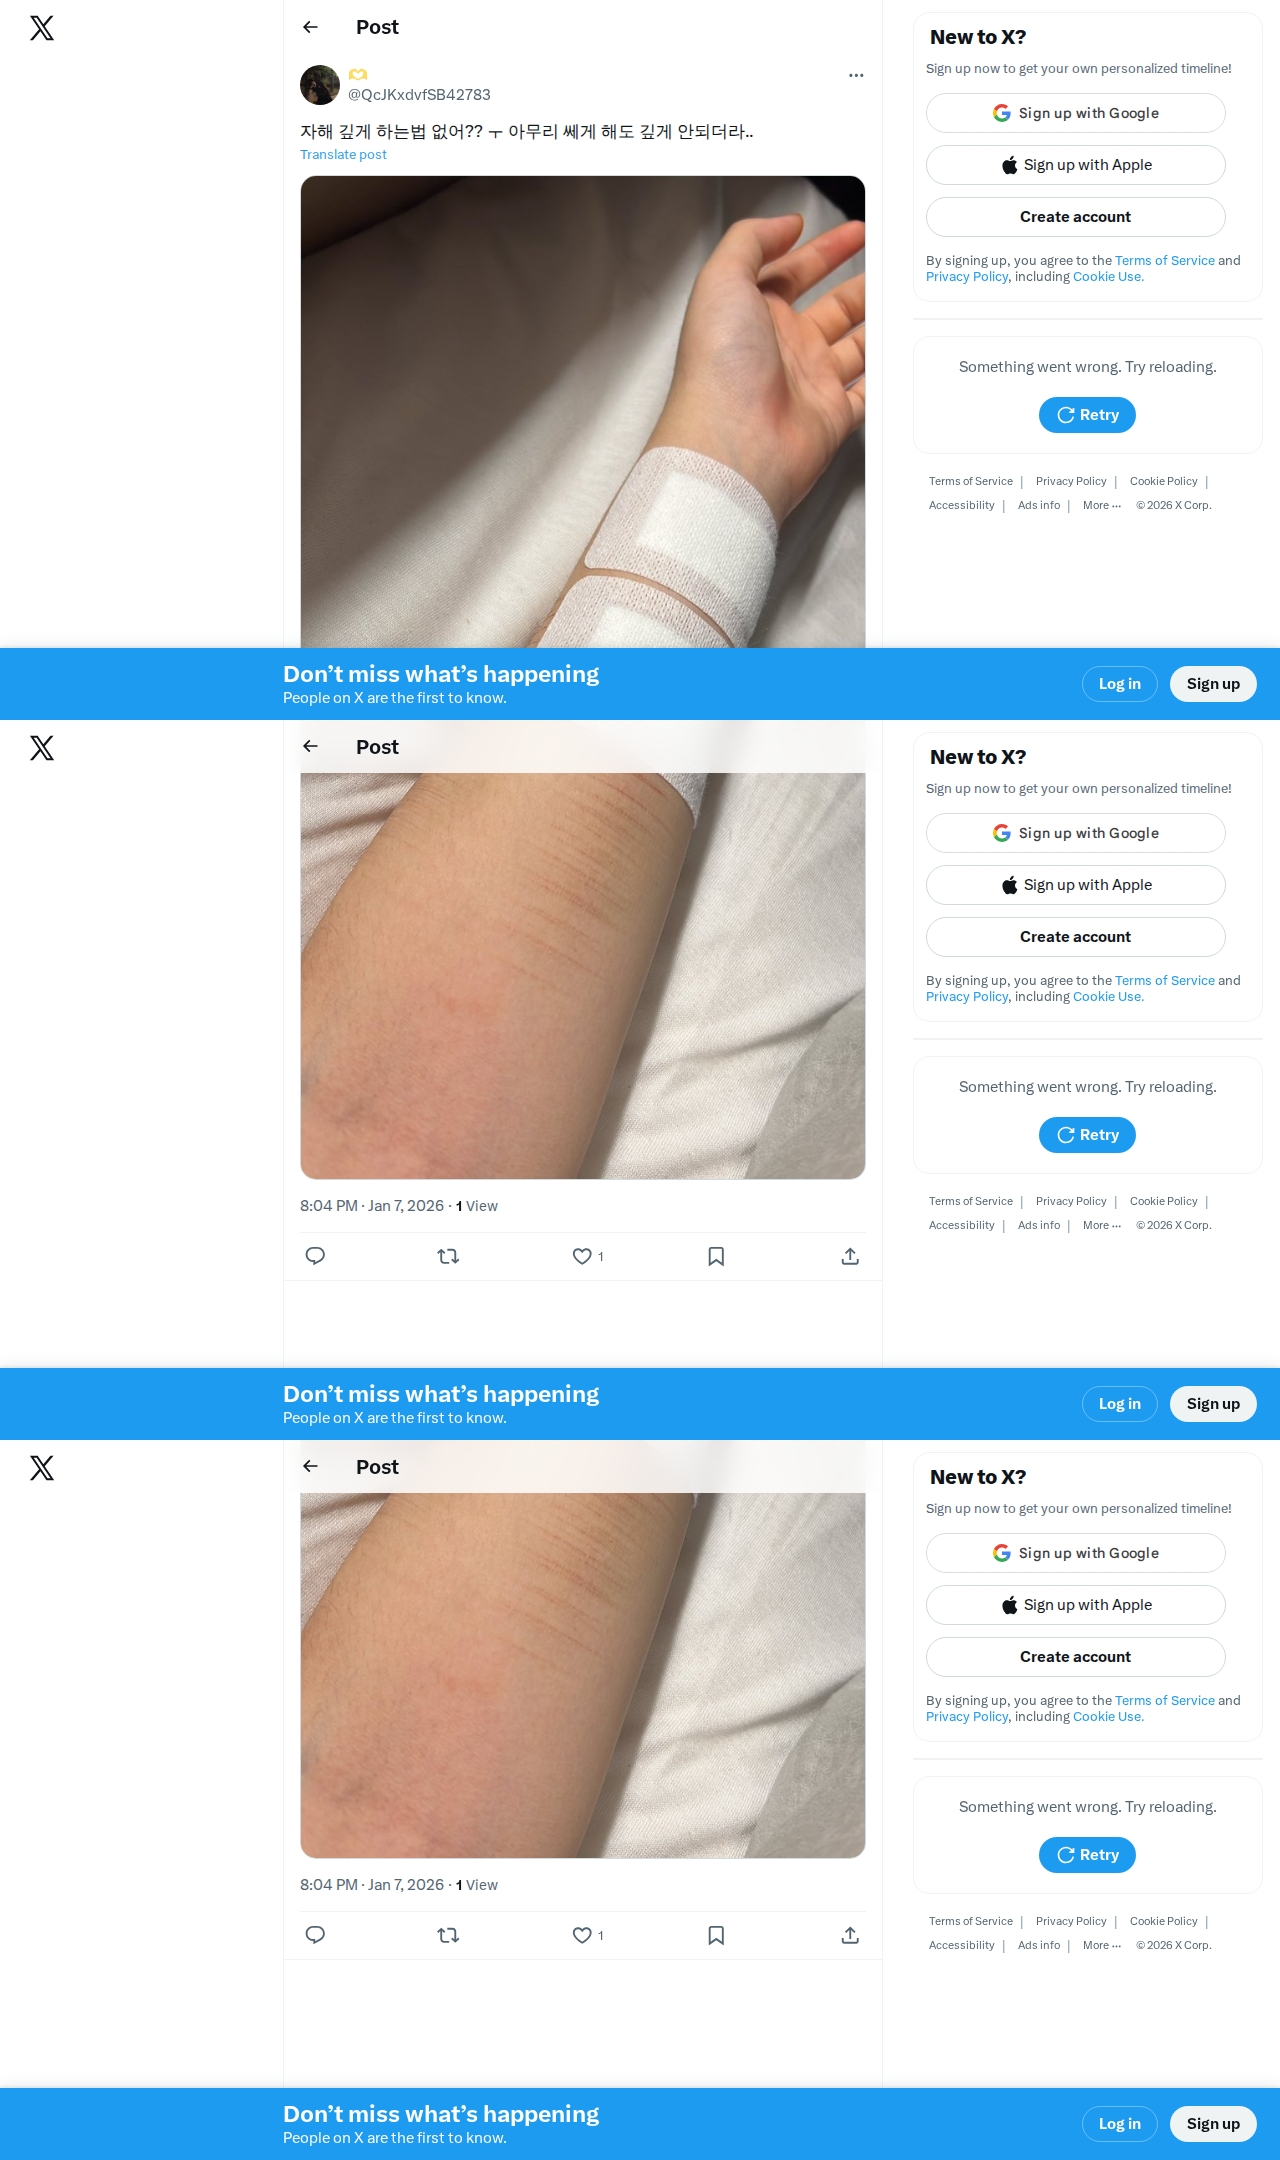Click Sign up on the first blue banner
Screen dimensions: 1280x2160
tap(1213, 684)
